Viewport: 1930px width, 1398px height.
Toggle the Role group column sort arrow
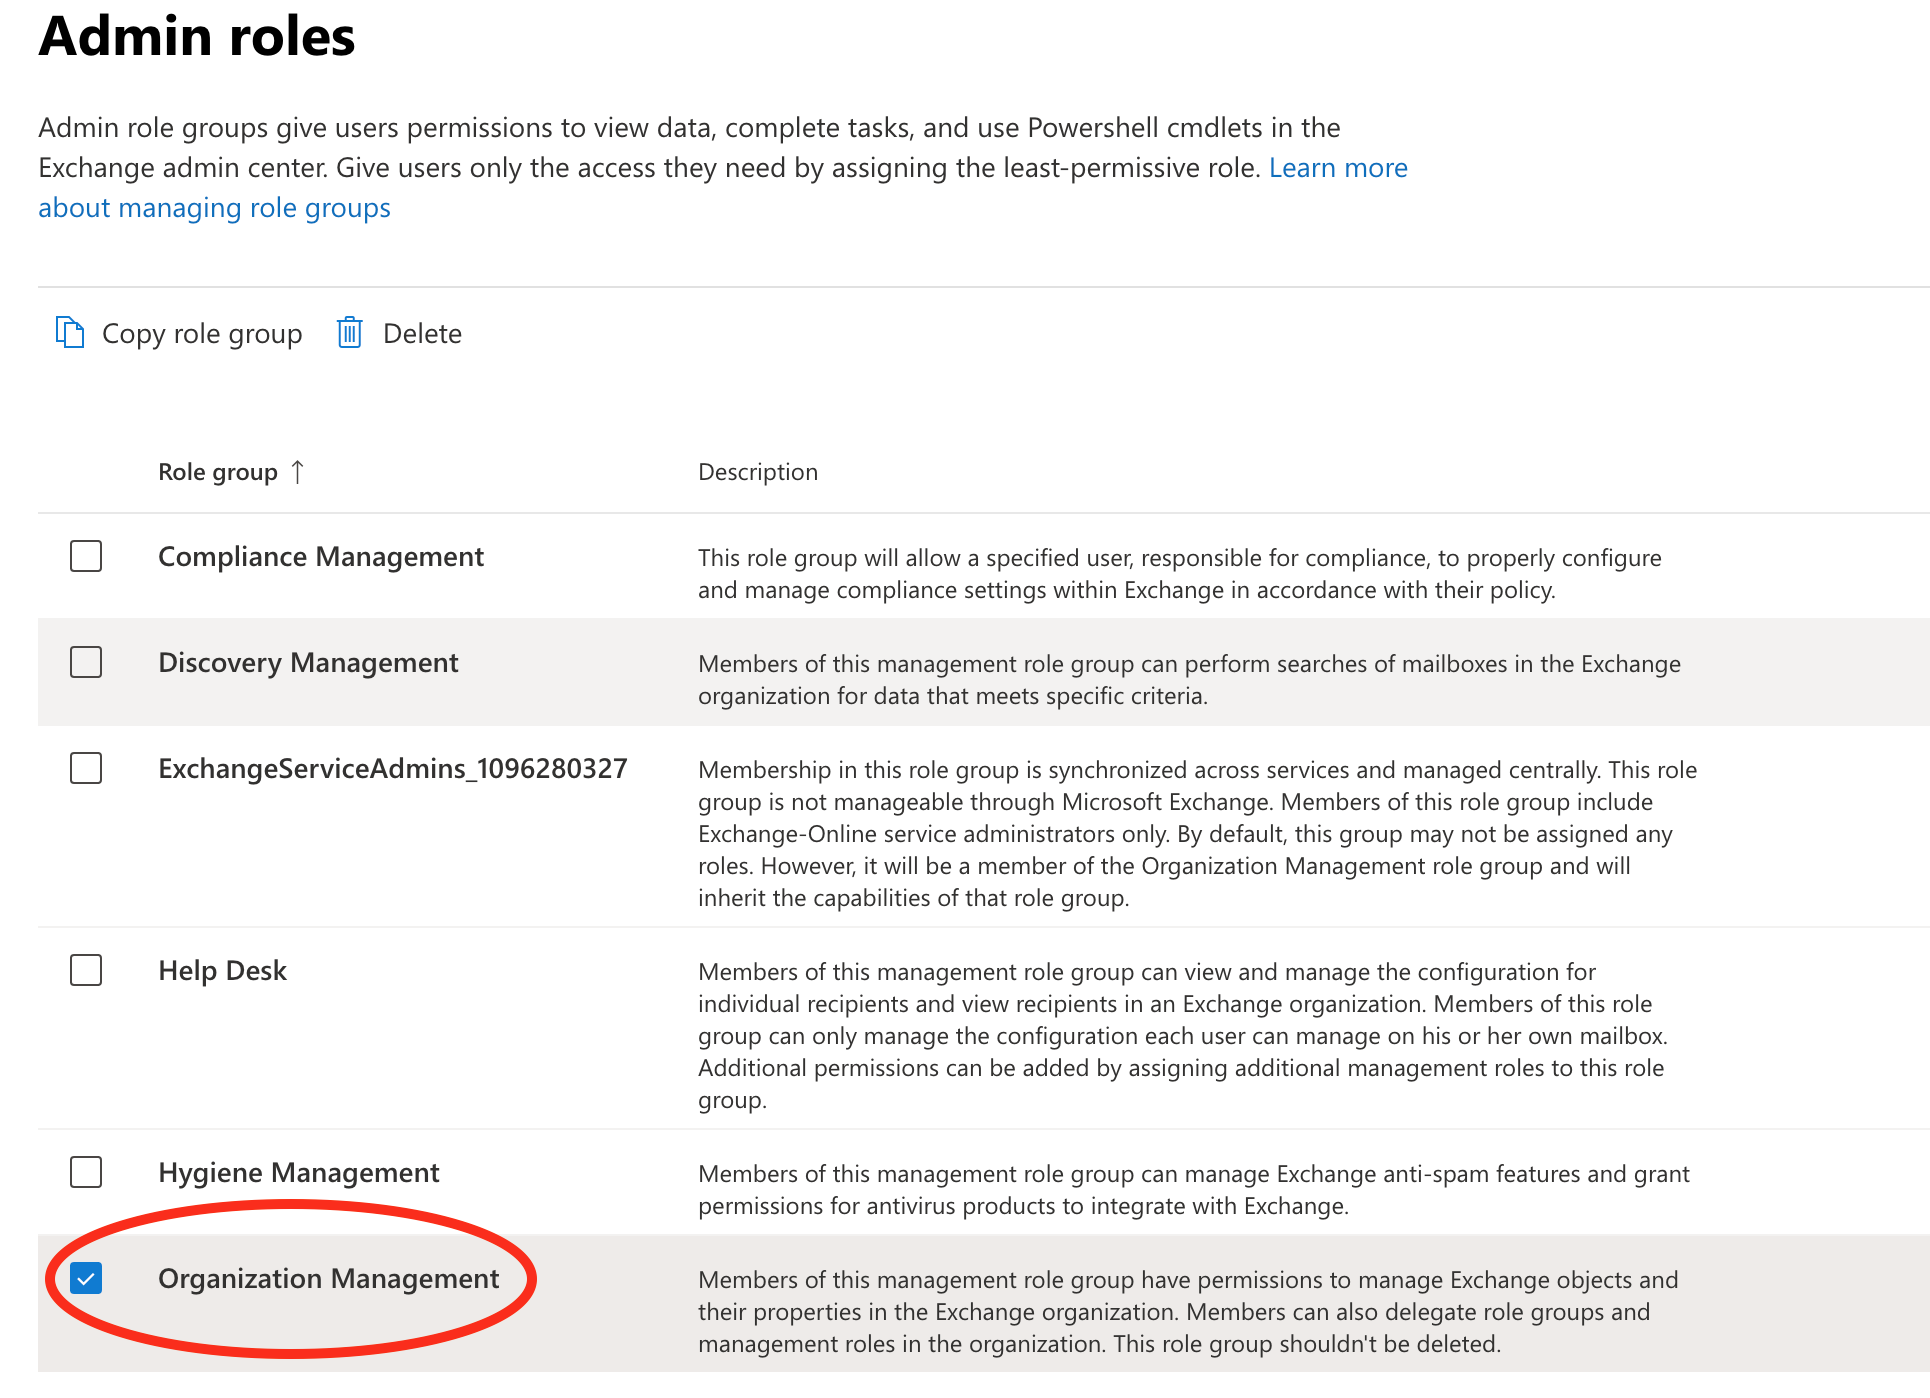click(298, 471)
